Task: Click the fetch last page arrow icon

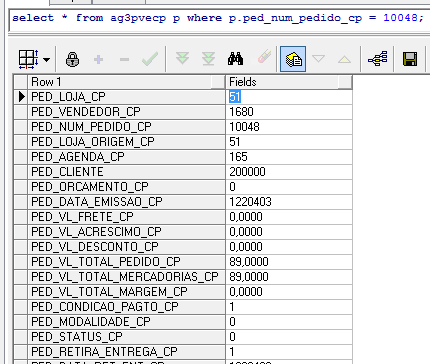Action: pyautogui.click(x=208, y=59)
